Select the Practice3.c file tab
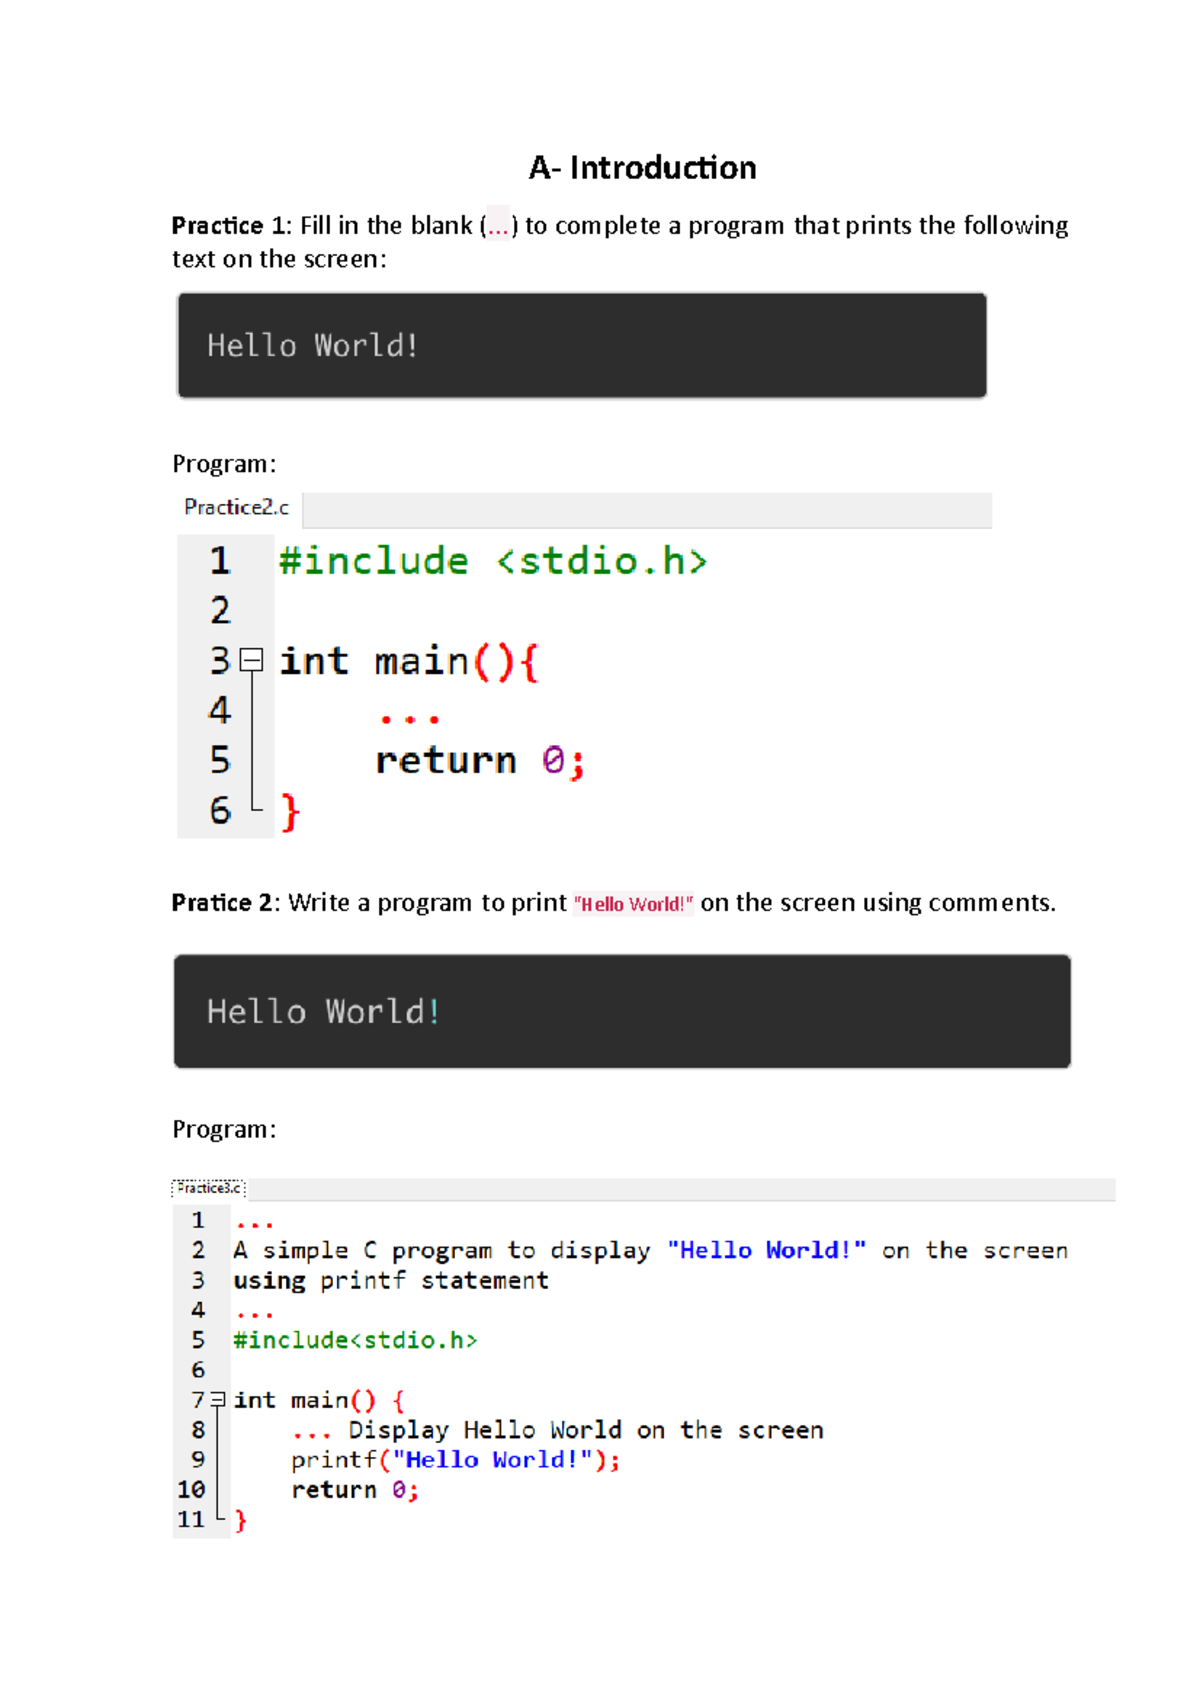 [209, 1188]
